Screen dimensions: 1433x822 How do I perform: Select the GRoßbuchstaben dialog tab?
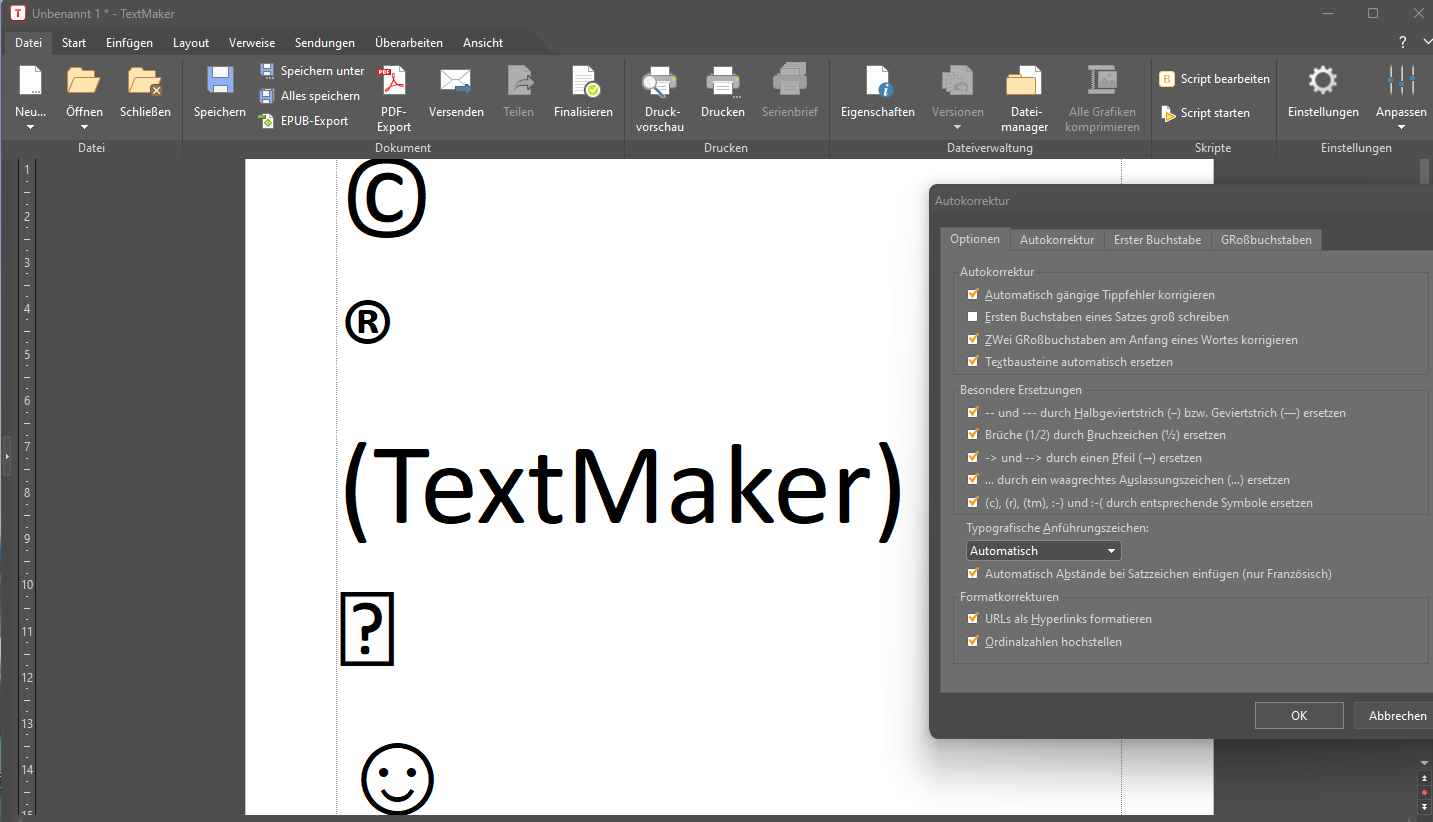(x=1266, y=240)
